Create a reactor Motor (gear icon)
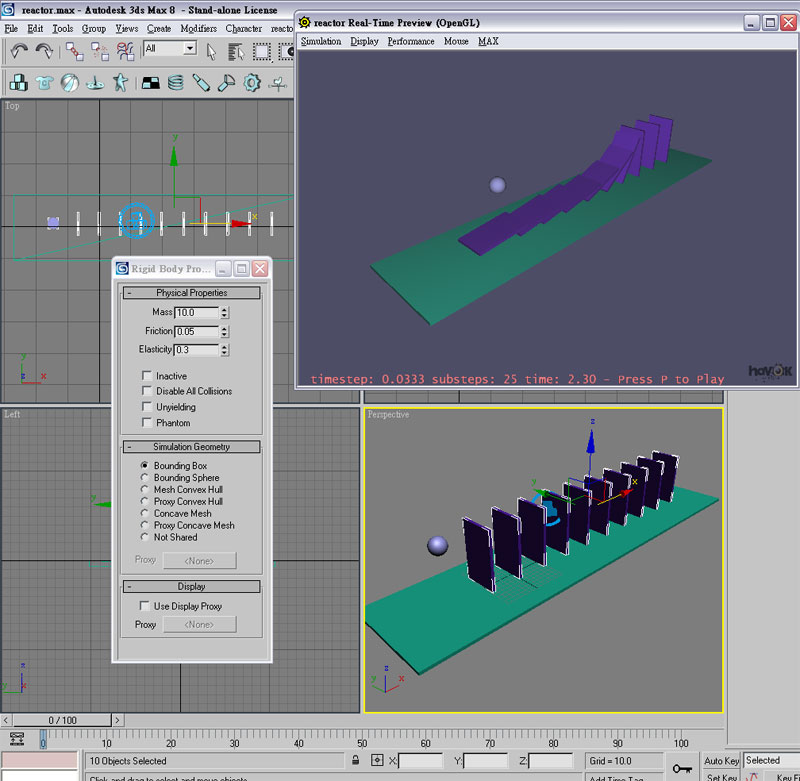 252,83
